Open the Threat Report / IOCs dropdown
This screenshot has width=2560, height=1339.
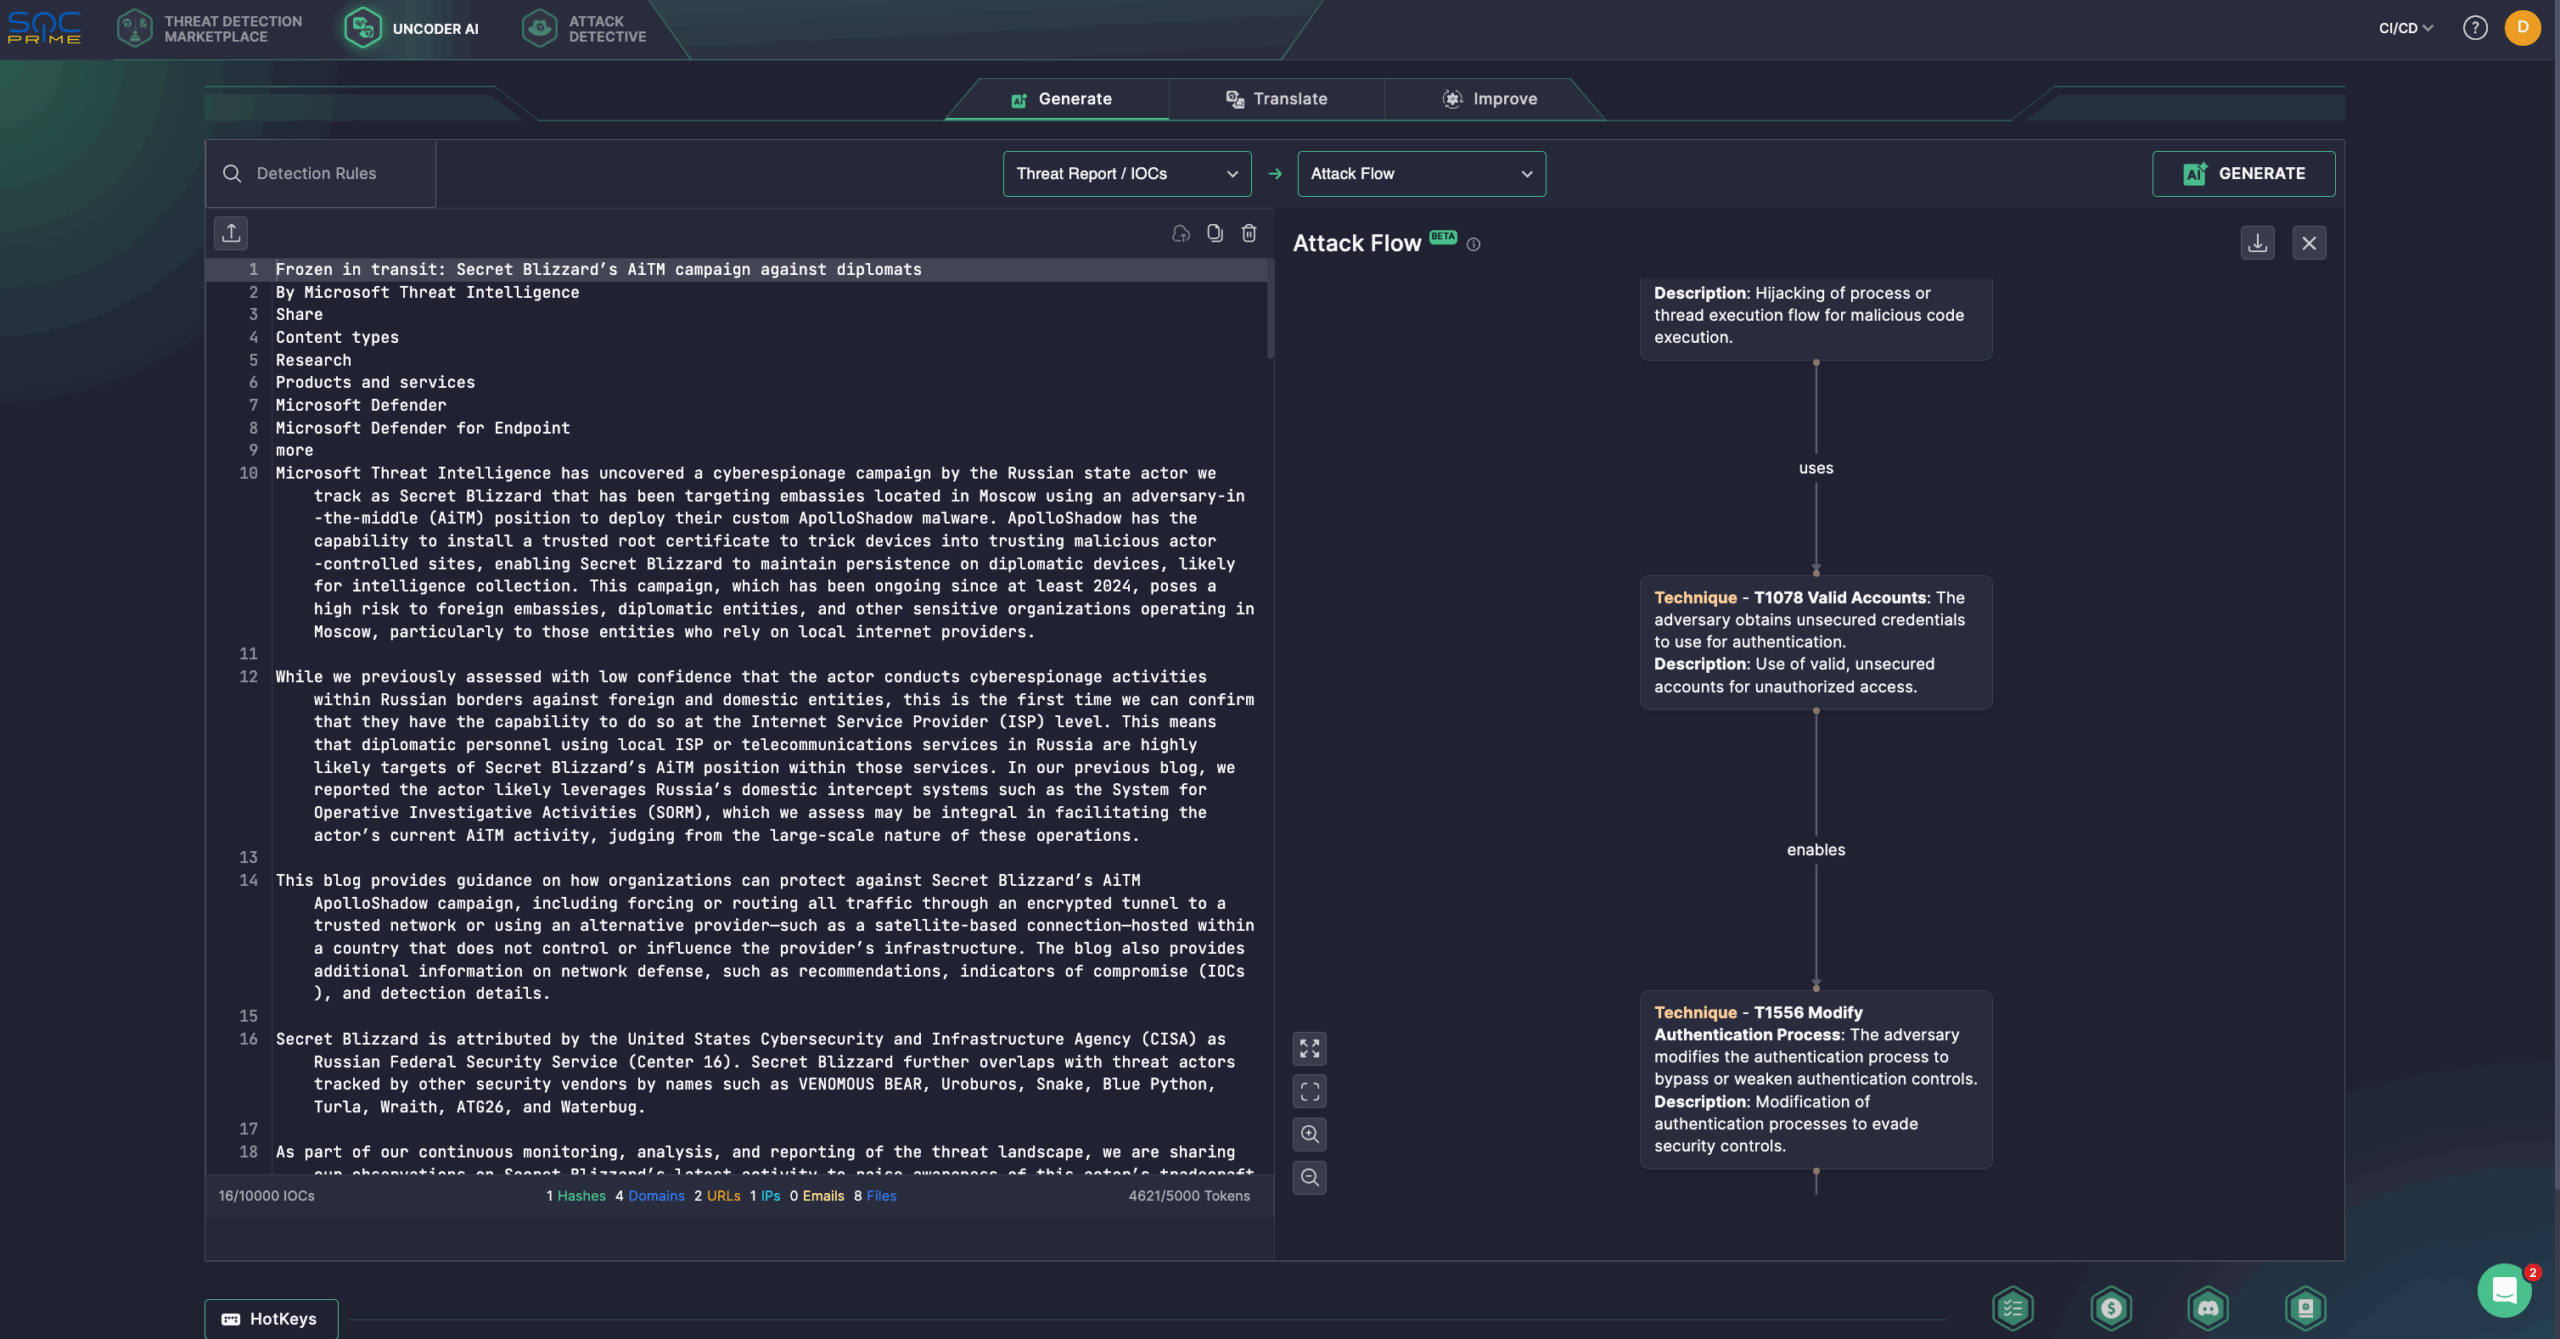1127,174
